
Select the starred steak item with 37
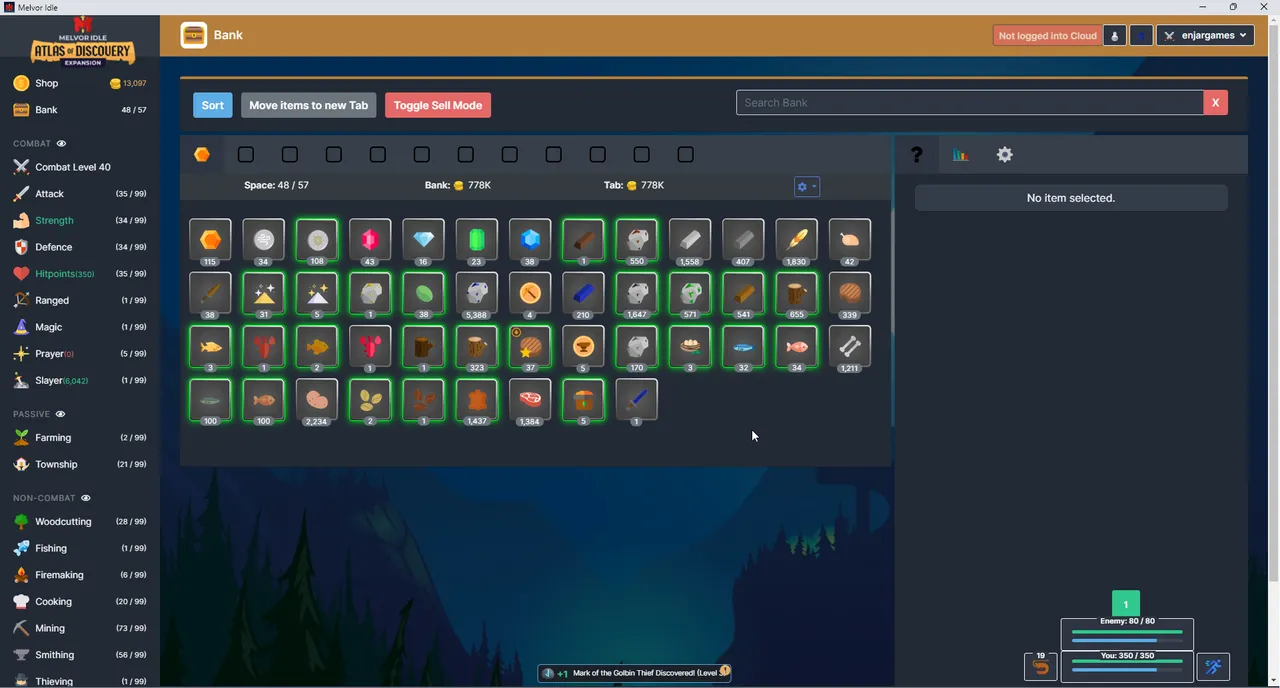click(x=530, y=347)
